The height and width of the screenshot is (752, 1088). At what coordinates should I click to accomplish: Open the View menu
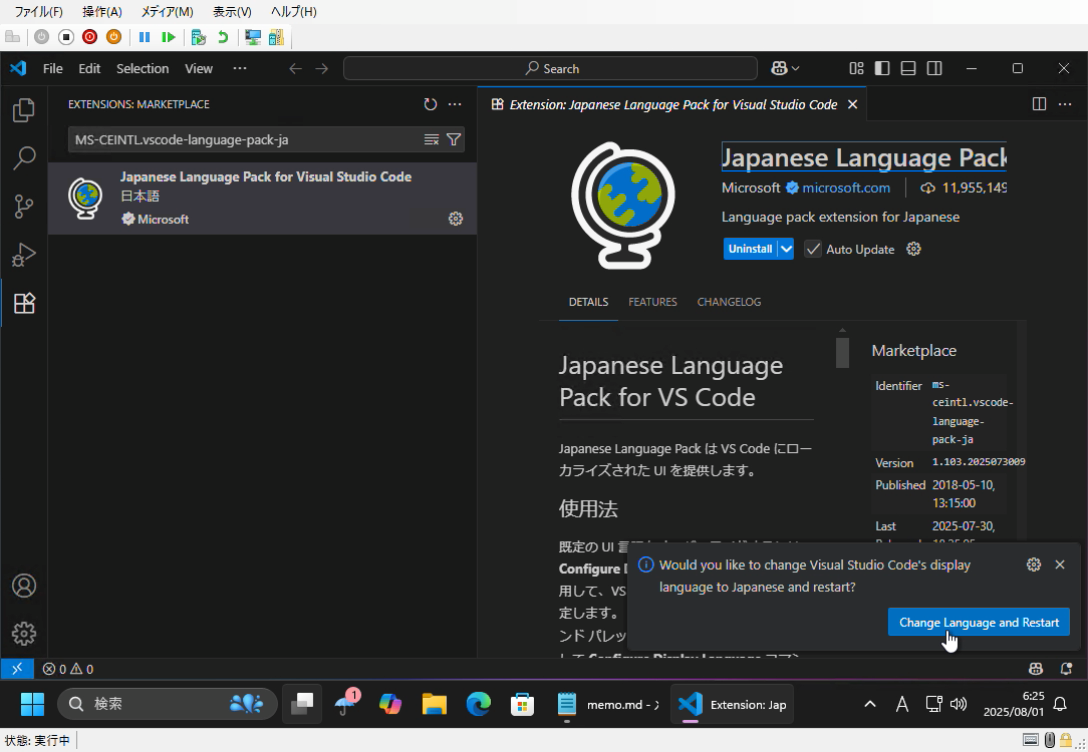(x=198, y=68)
